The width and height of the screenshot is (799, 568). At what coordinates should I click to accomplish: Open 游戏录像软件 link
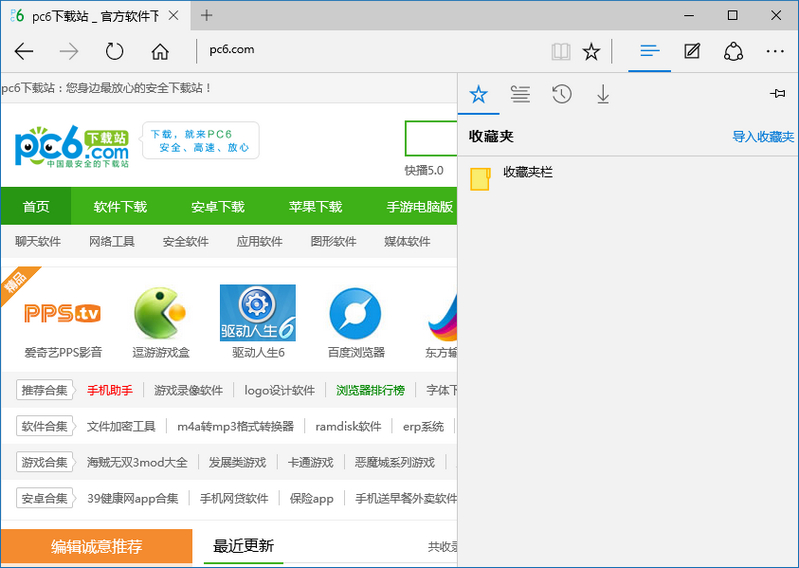(189, 390)
